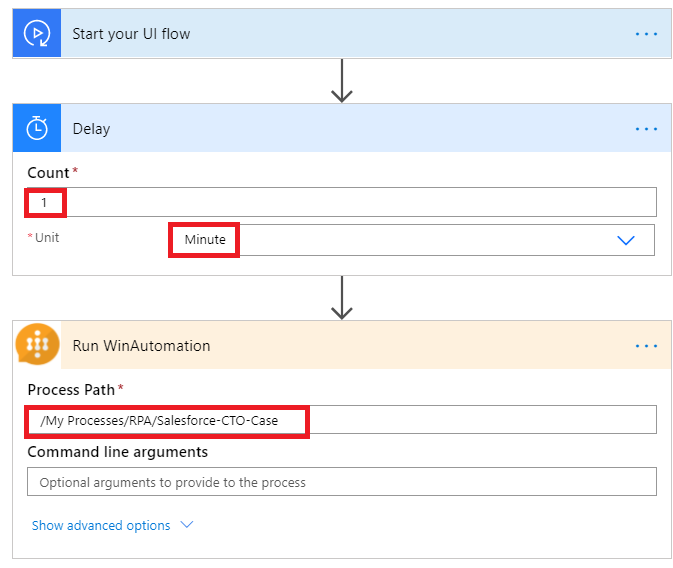Collapse the Delay step via its title
The image size is (673, 568).
92,129
